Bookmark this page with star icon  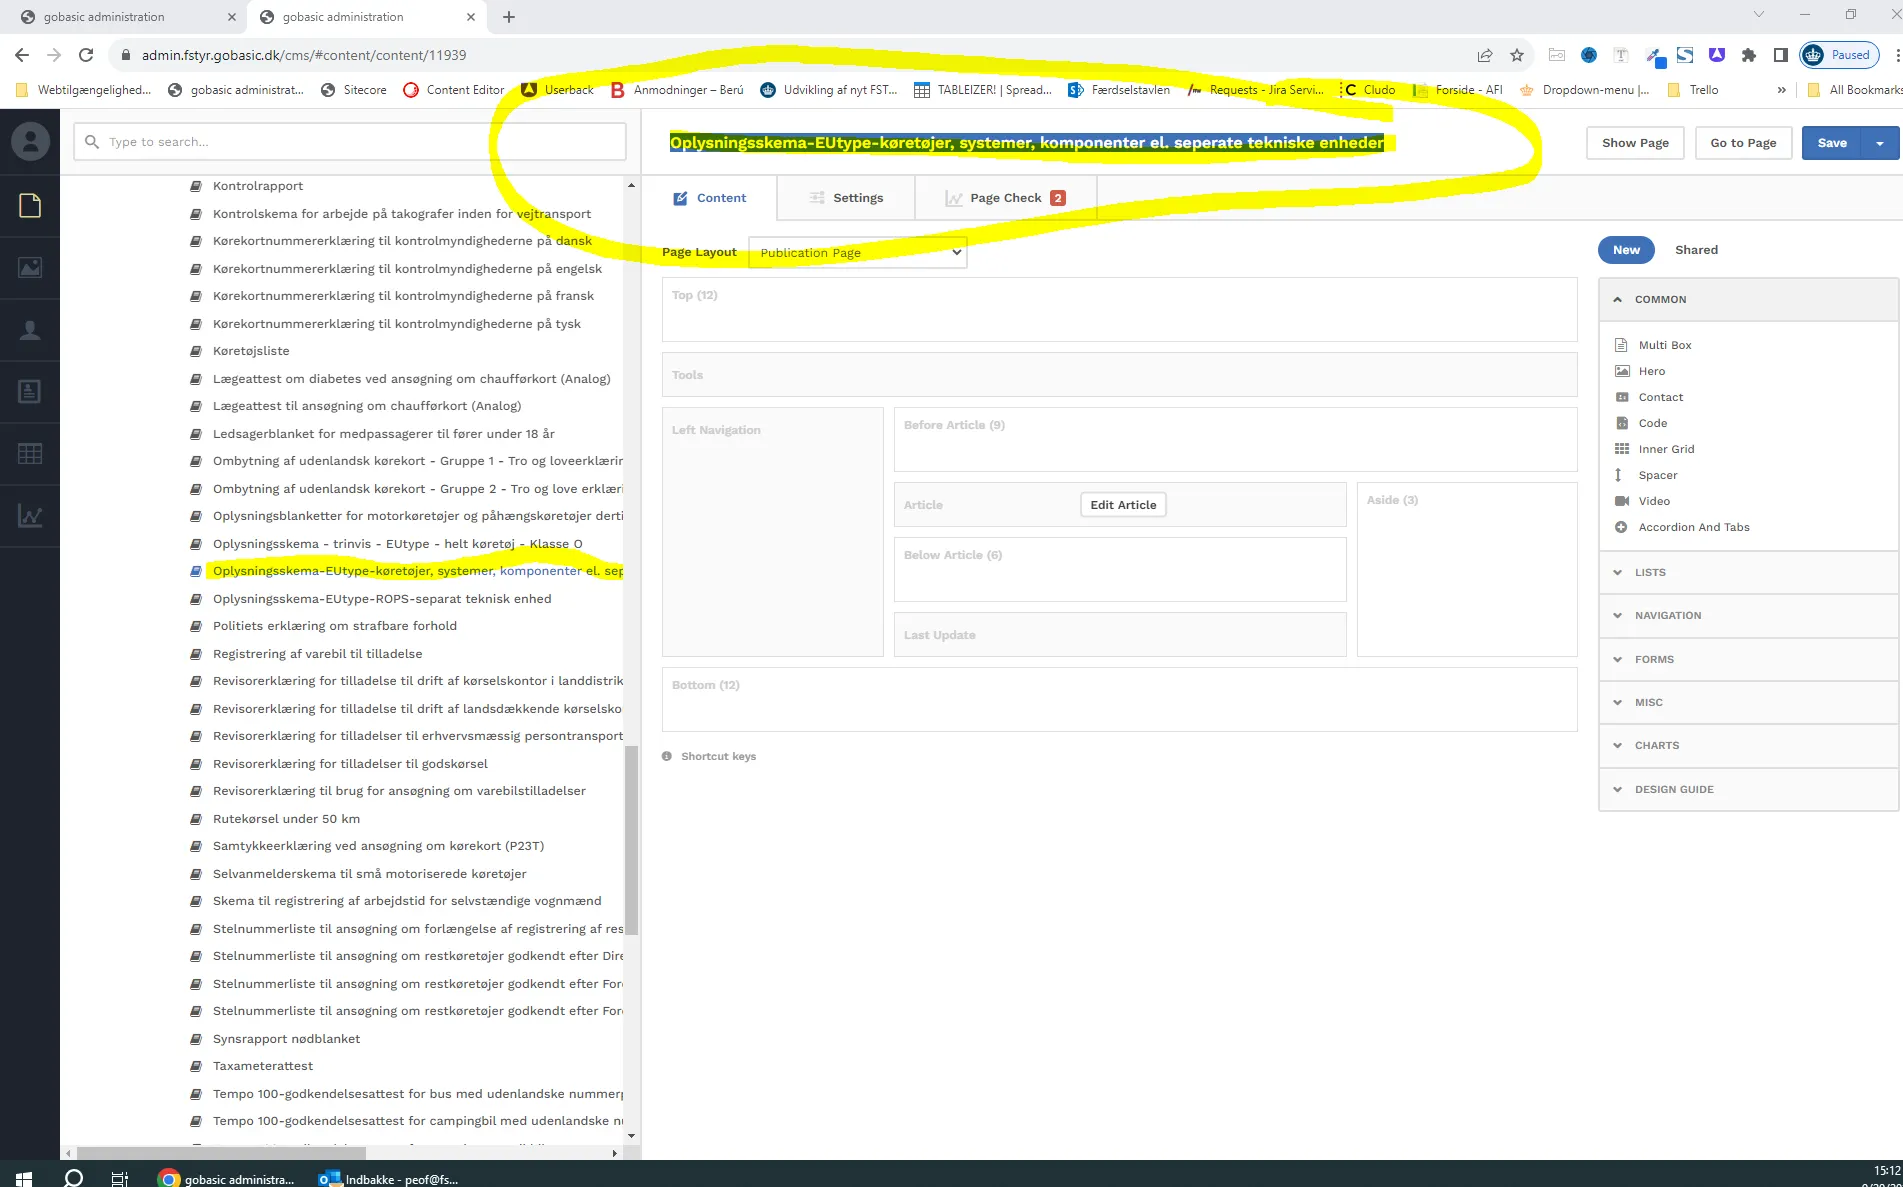click(x=1517, y=55)
